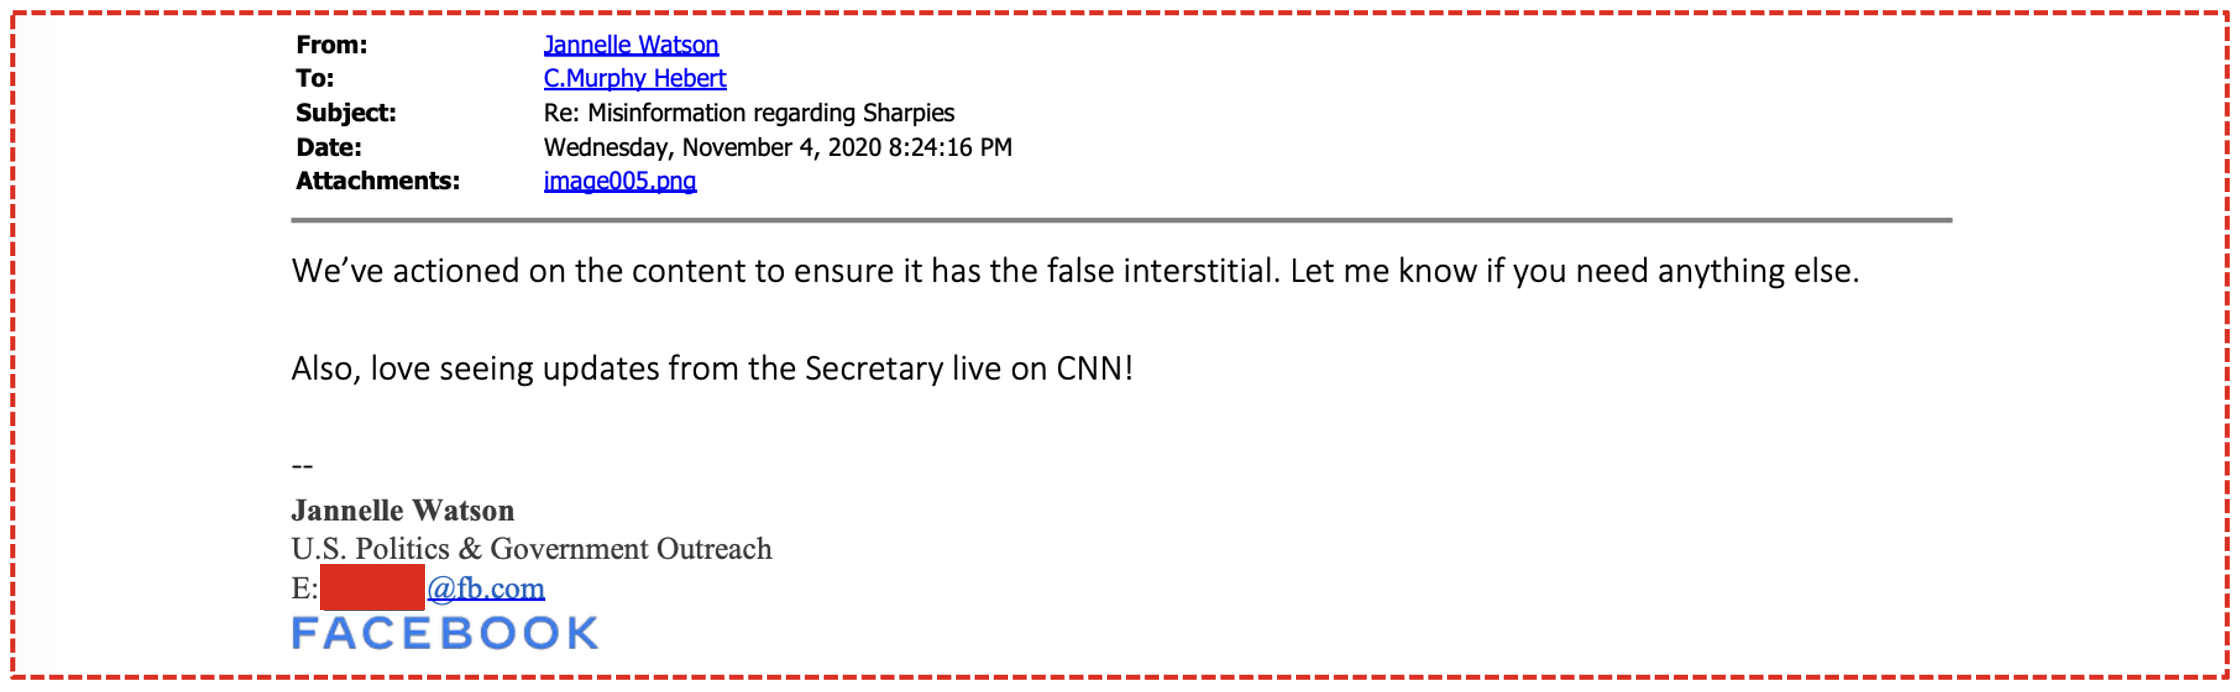Click the C.Murphy Hebert recipient link

tap(635, 78)
